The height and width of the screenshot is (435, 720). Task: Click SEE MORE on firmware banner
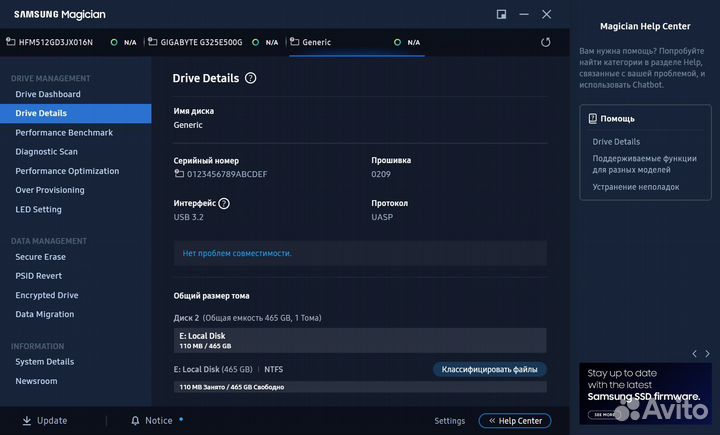604,414
